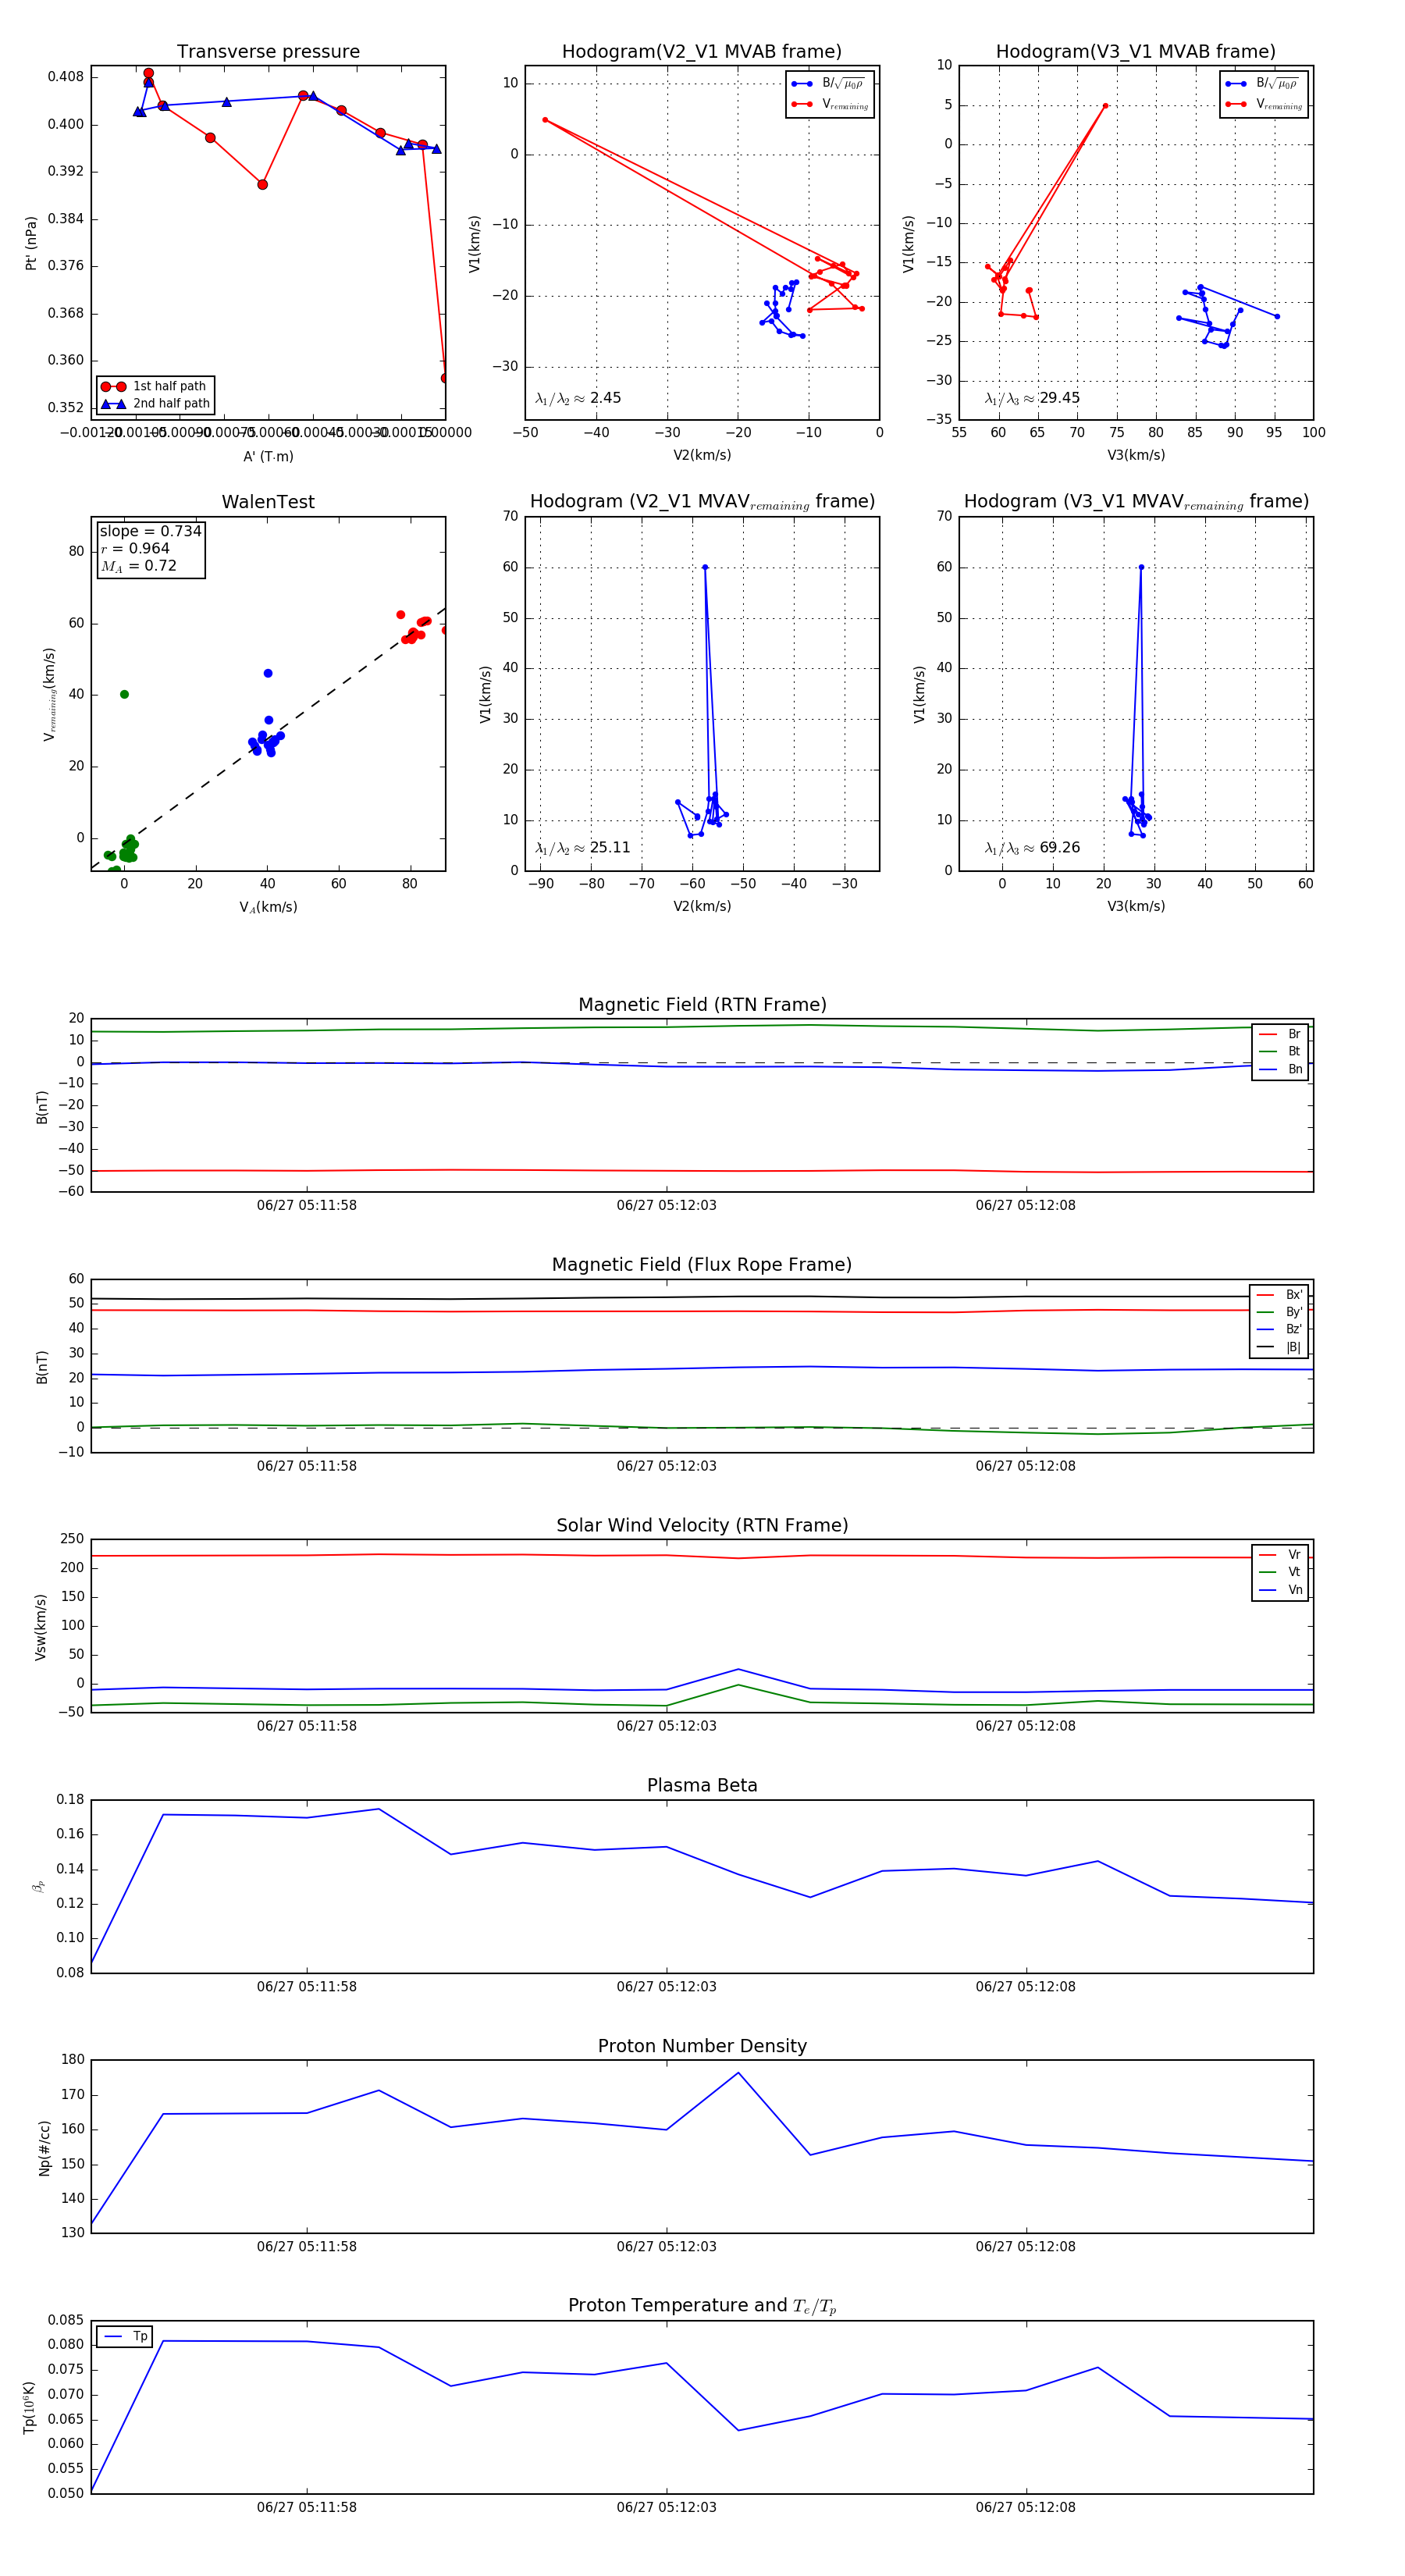The image size is (1405, 2576).
Task: Click the λ1/λ3 ≈ 29.45 annotation
Action: coord(1032,398)
